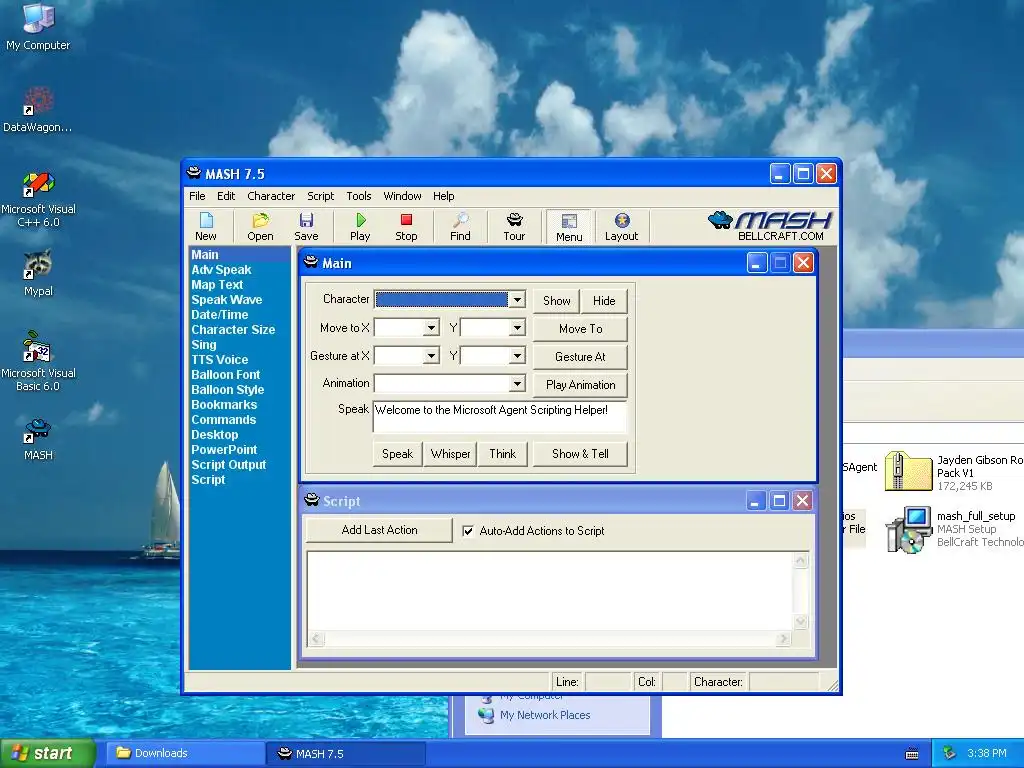Select TTS Voice in the side panel
This screenshot has width=1024, height=768.
pyautogui.click(x=219, y=360)
